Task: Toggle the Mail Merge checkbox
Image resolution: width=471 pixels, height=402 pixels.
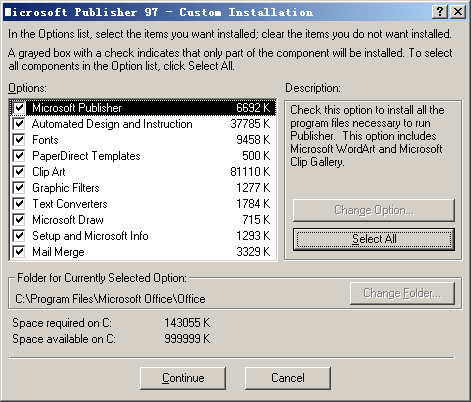Action: [19, 252]
